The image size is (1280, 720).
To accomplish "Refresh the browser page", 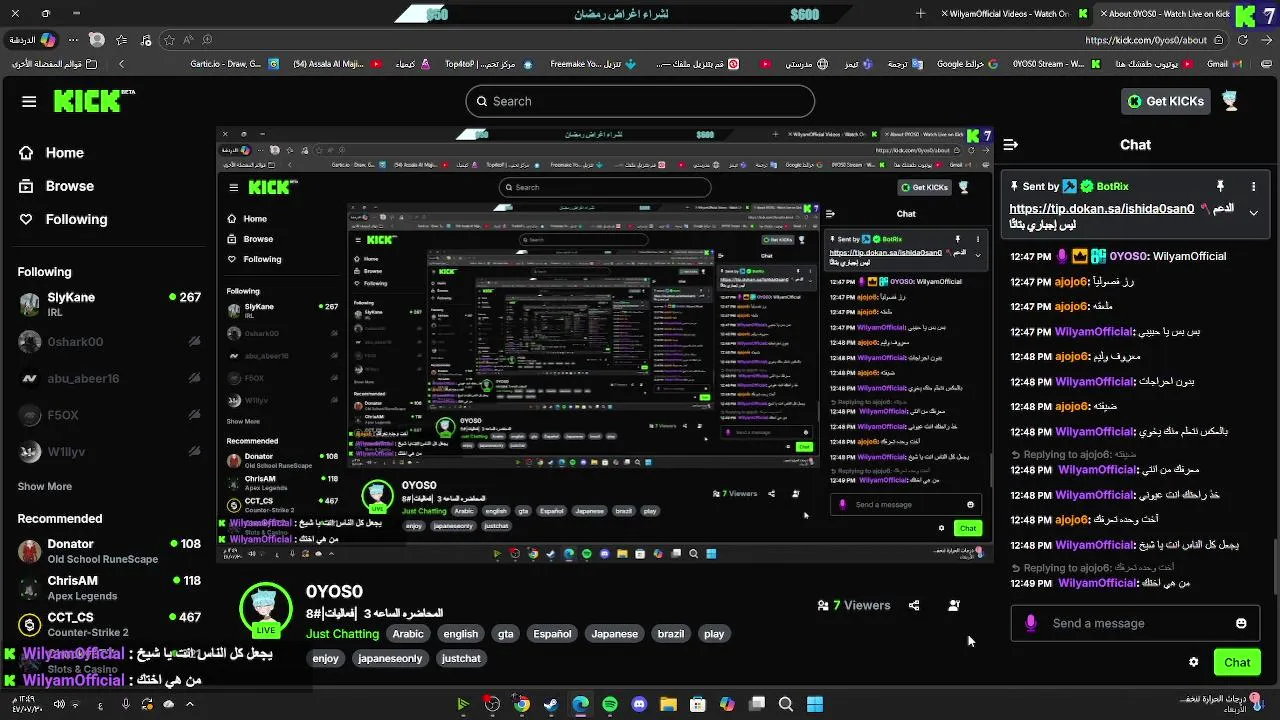I will pyautogui.click(x=1243, y=40).
